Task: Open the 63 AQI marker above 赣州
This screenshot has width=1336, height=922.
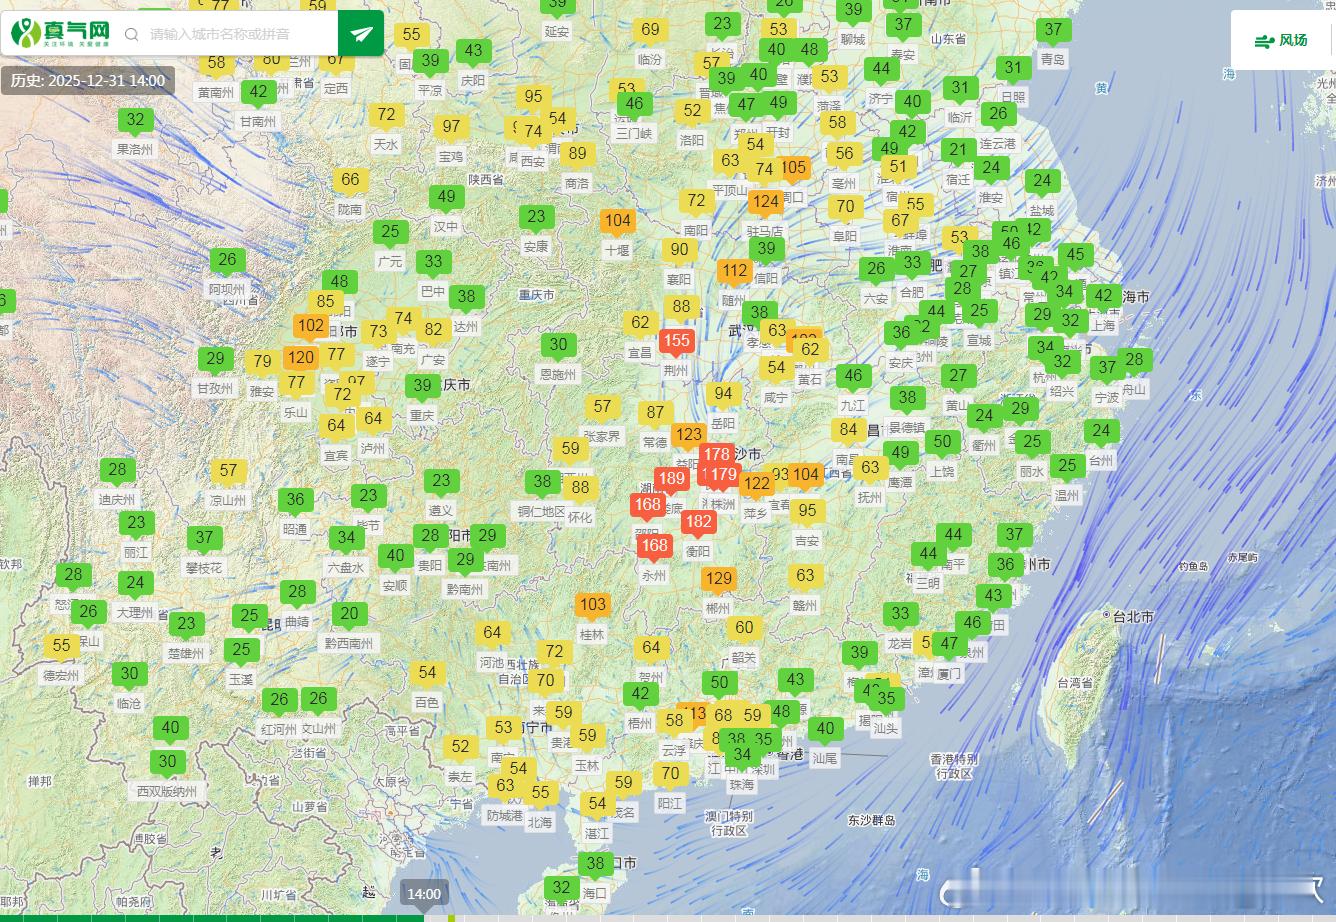Action: 805,575
